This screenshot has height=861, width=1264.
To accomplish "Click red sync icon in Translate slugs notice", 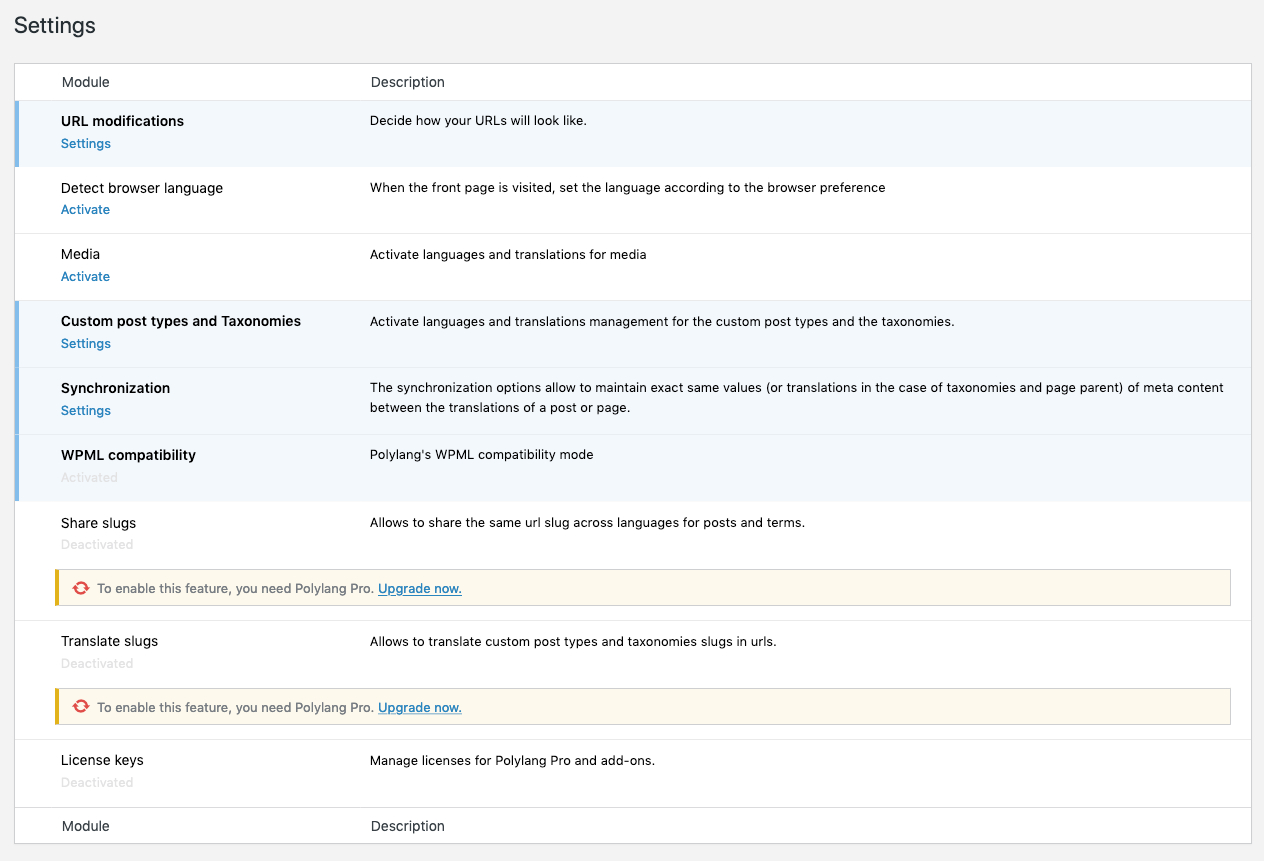I will (x=81, y=708).
